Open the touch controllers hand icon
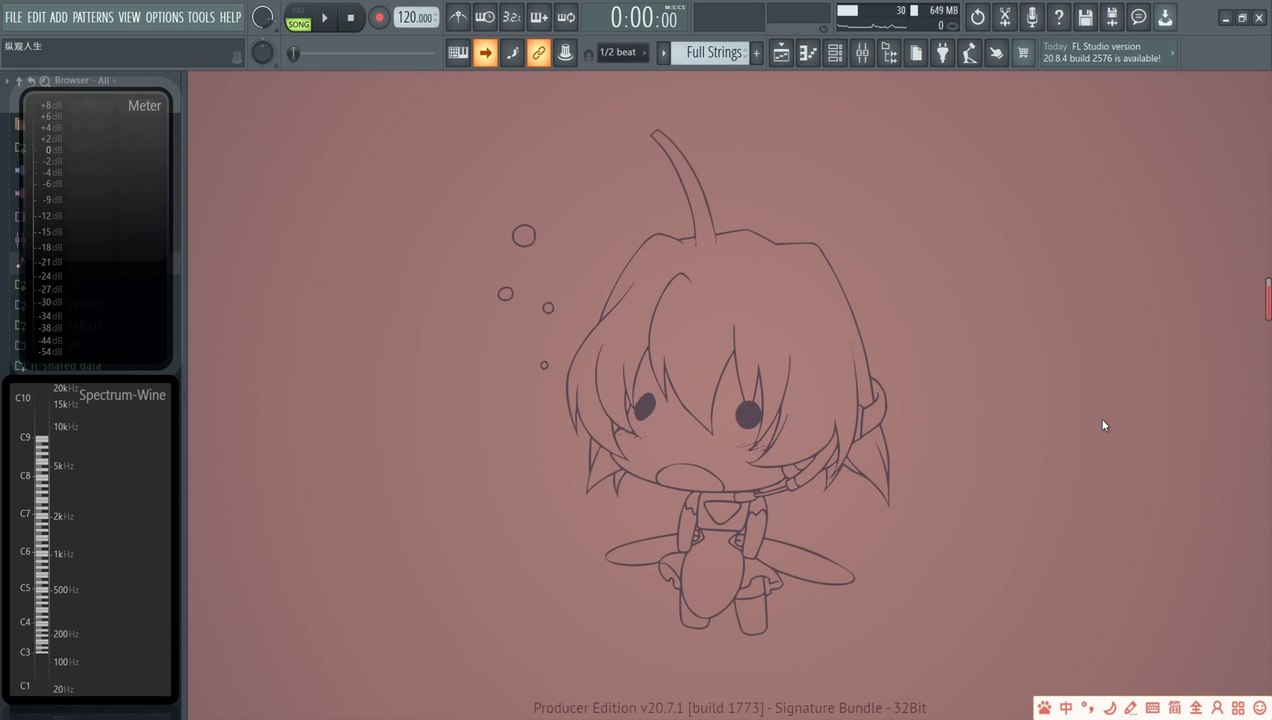1272x720 pixels. [x=996, y=53]
